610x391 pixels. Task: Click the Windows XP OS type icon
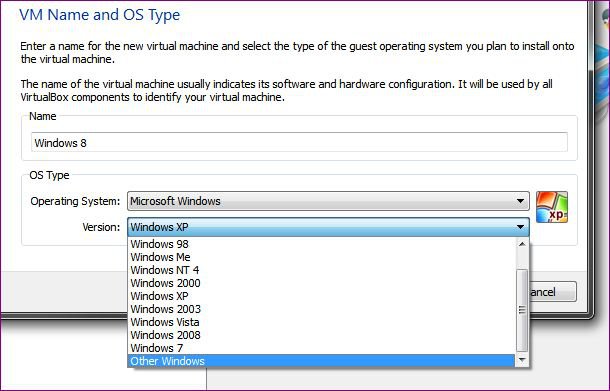click(x=552, y=207)
